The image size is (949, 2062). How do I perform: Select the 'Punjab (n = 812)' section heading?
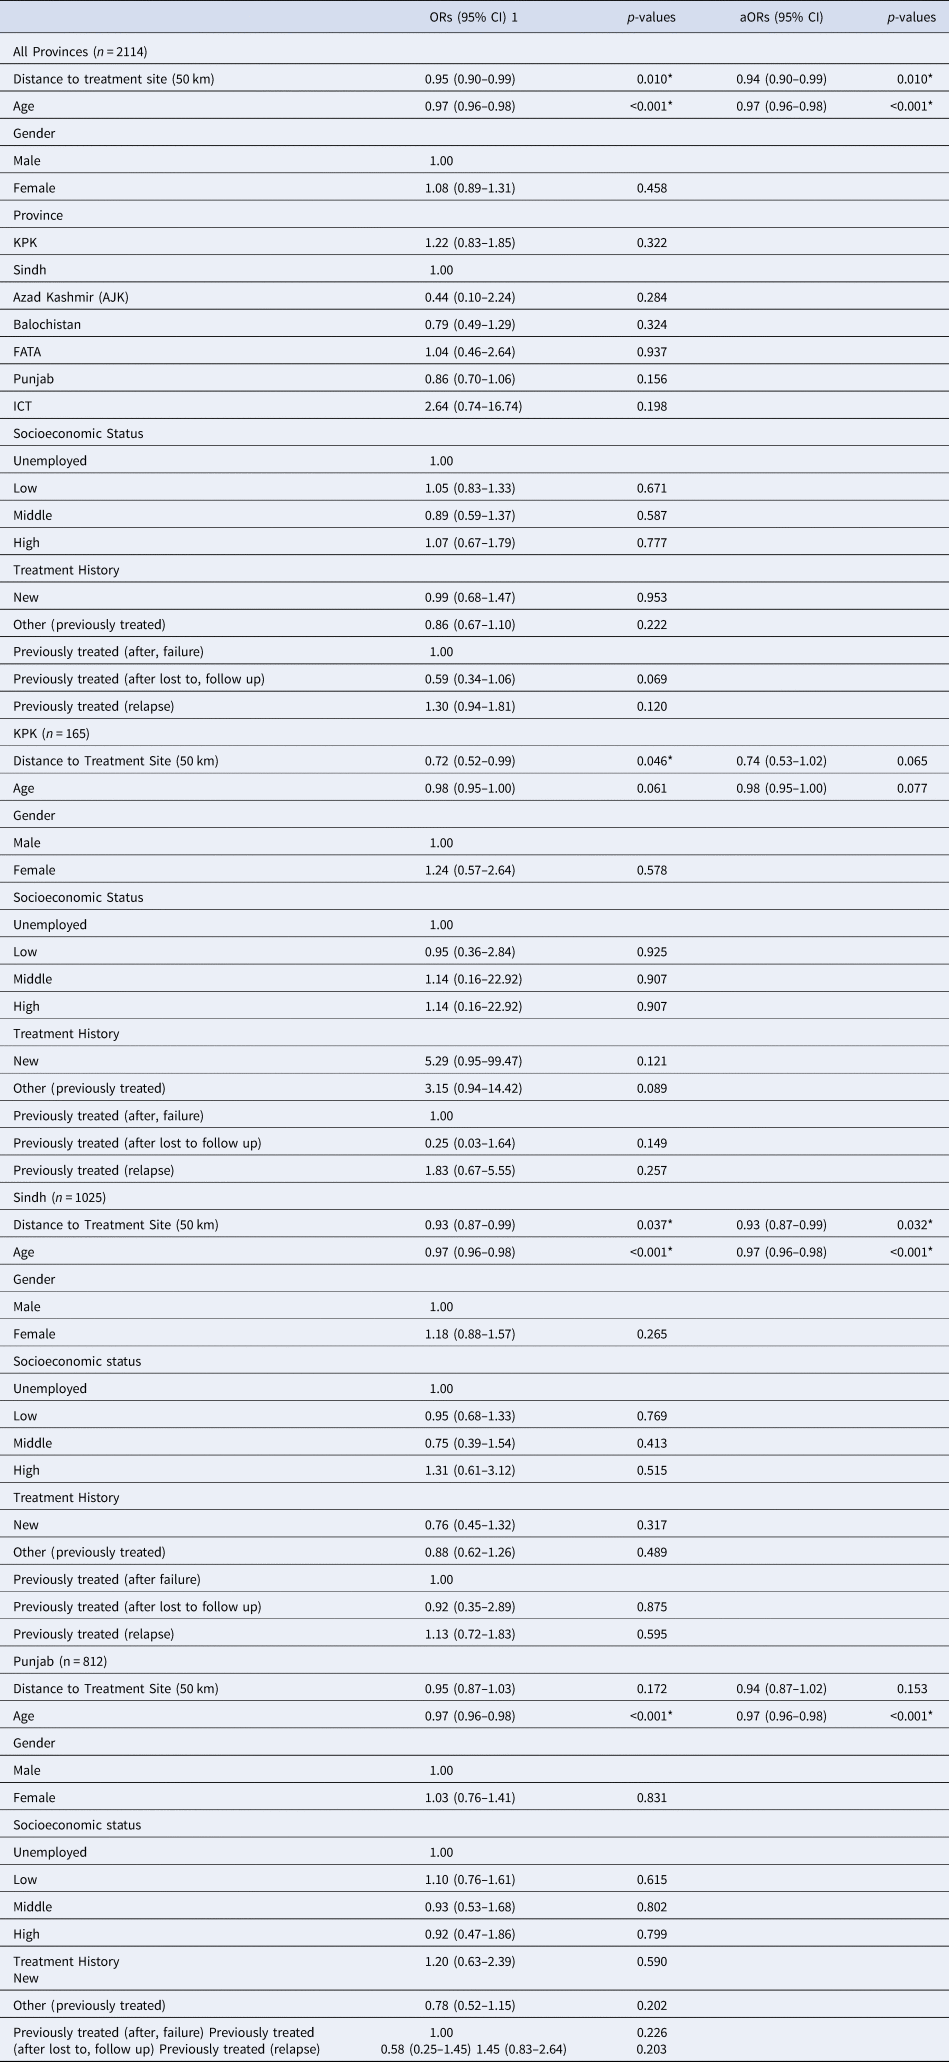[60, 1661]
